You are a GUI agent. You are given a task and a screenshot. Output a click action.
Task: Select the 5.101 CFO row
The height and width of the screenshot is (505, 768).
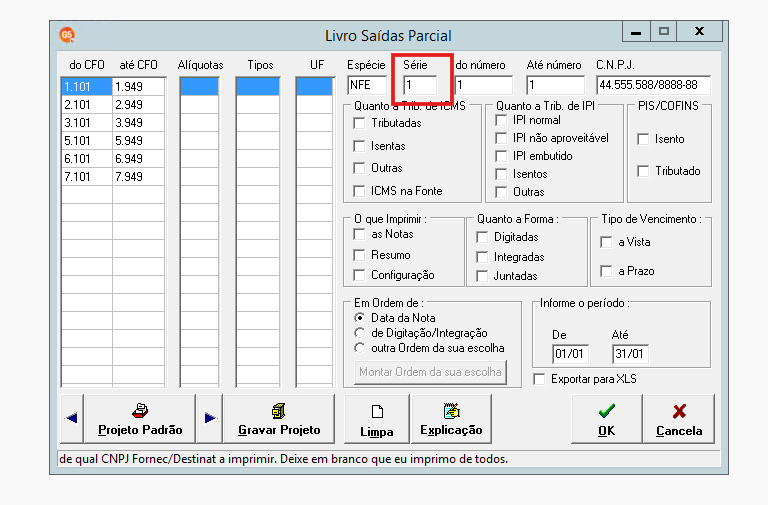pyautogui.click(x=113, y=141)
